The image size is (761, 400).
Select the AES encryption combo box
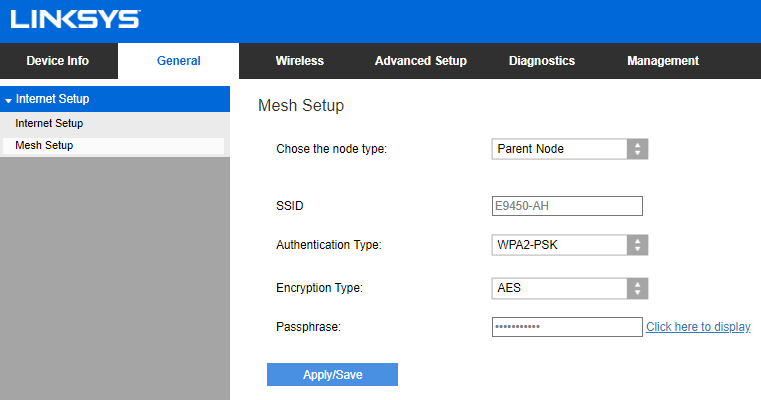tap(570, 288)
